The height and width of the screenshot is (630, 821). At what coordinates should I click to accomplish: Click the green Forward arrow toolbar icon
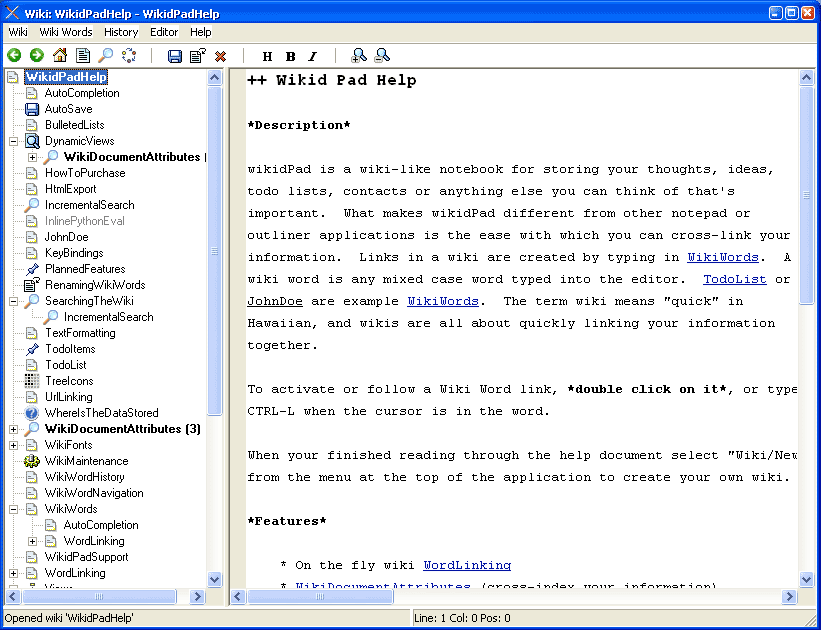click(x=37, y=56)
